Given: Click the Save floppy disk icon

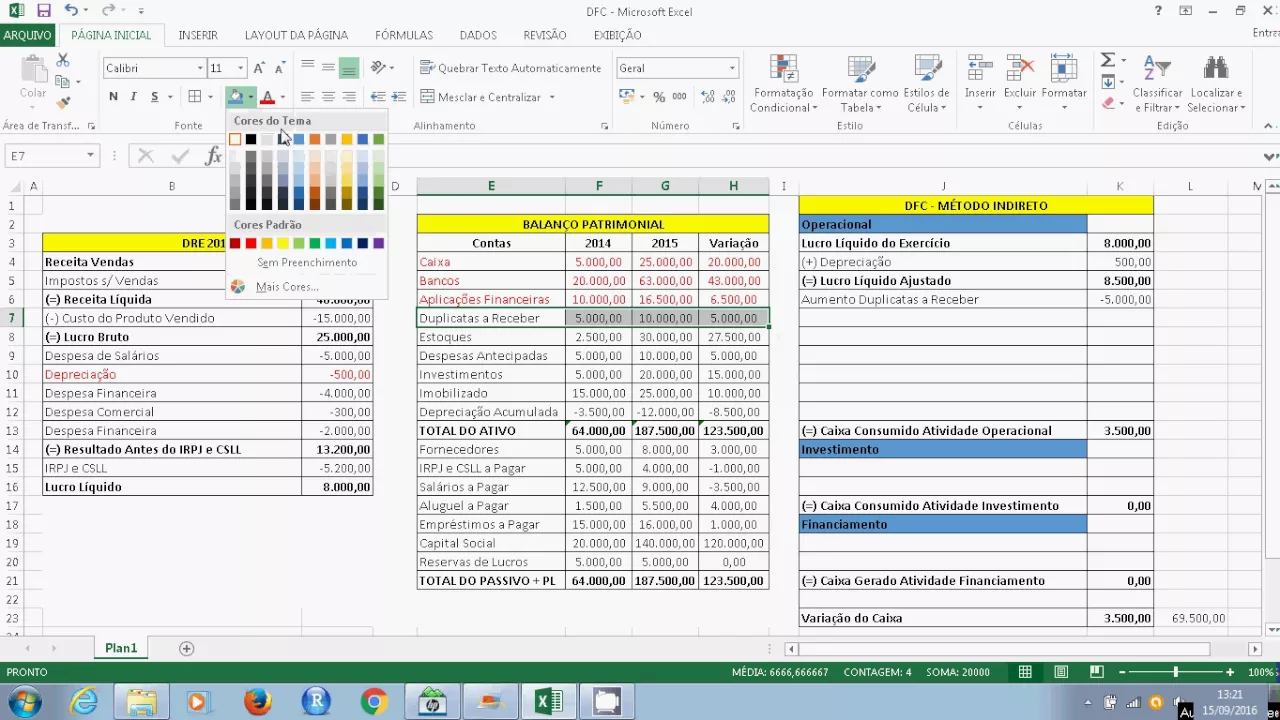Looking at the screenshot, I should tap(43, 11).
